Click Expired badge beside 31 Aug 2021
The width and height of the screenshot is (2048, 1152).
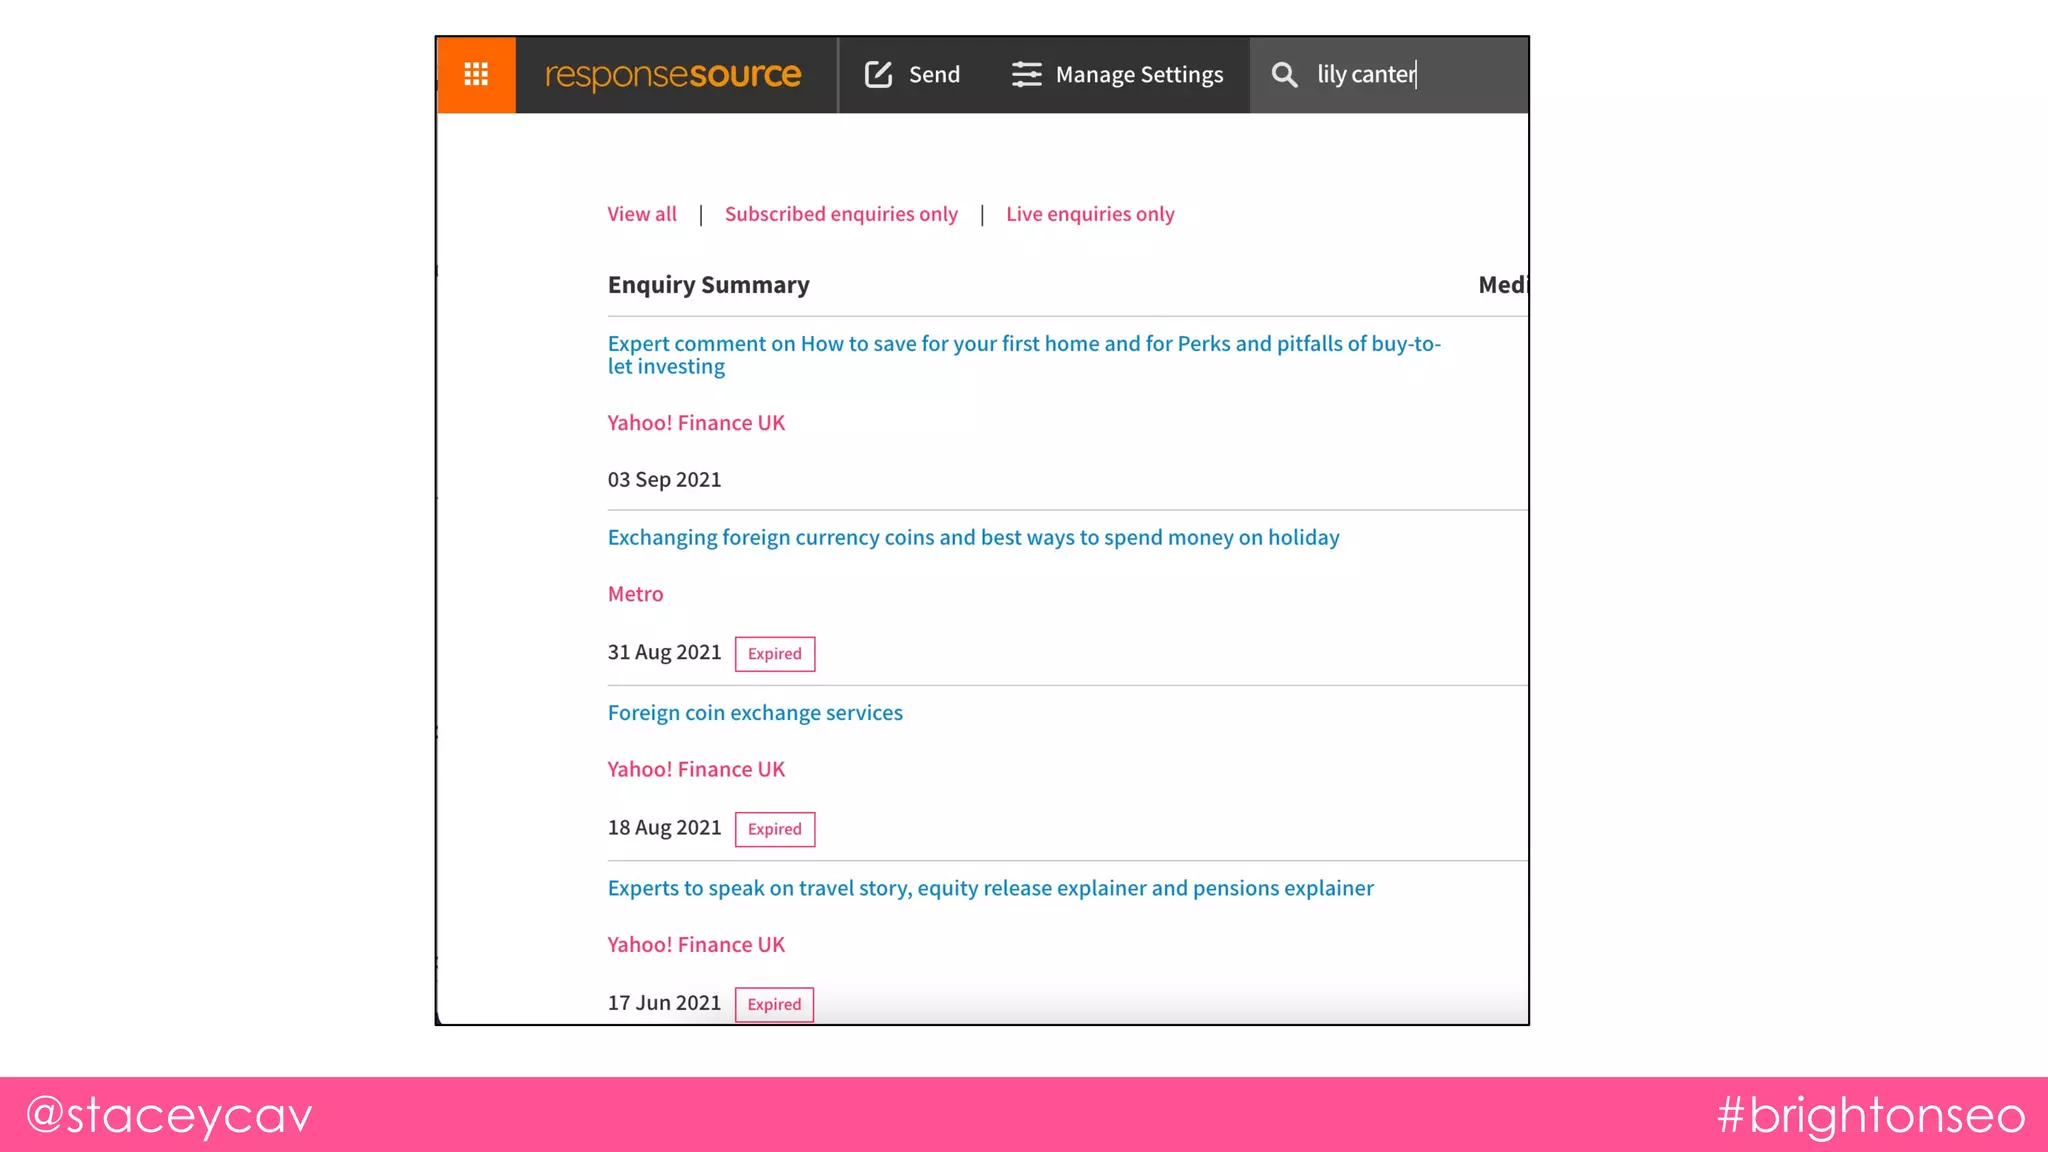[774, 654]
